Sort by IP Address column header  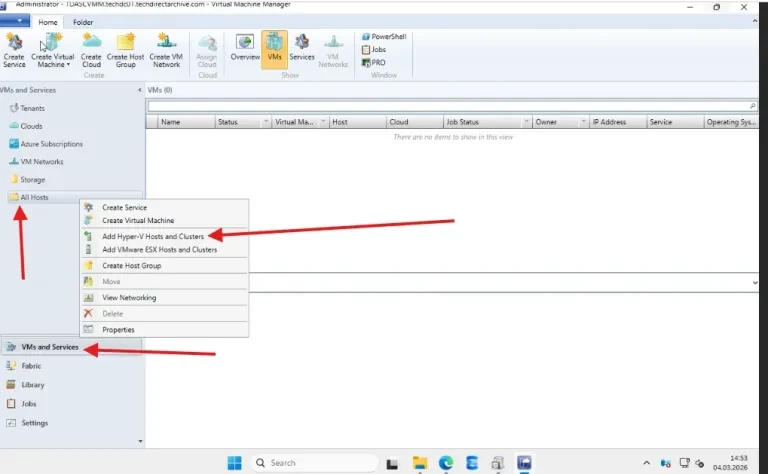tap(618, 122)
